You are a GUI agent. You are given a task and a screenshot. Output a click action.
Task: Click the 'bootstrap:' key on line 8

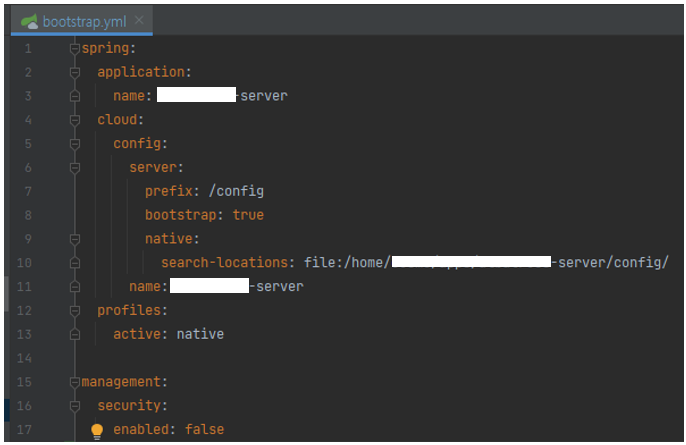tap(184, 215)
